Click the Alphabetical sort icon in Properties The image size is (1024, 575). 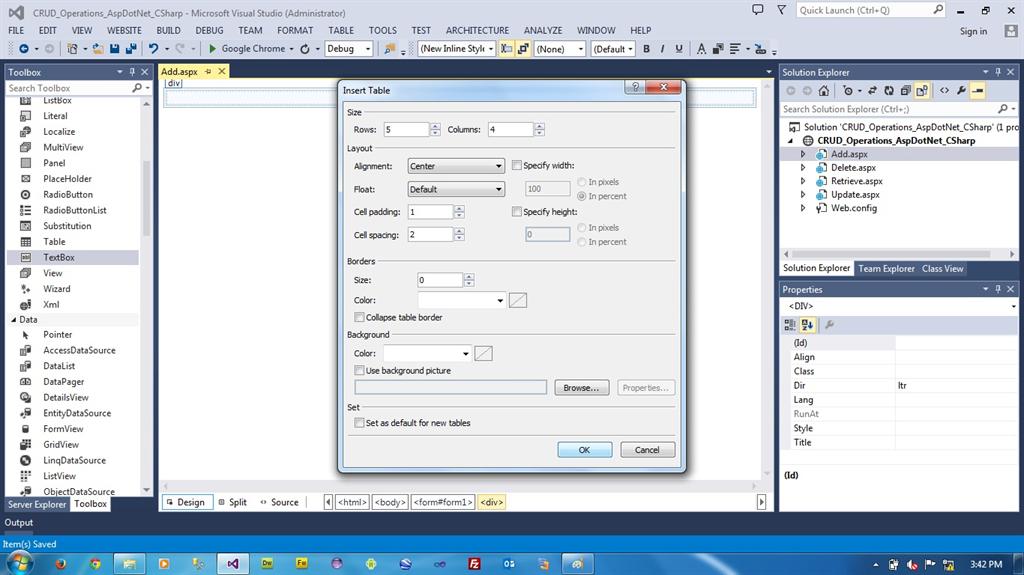point(807,325)
